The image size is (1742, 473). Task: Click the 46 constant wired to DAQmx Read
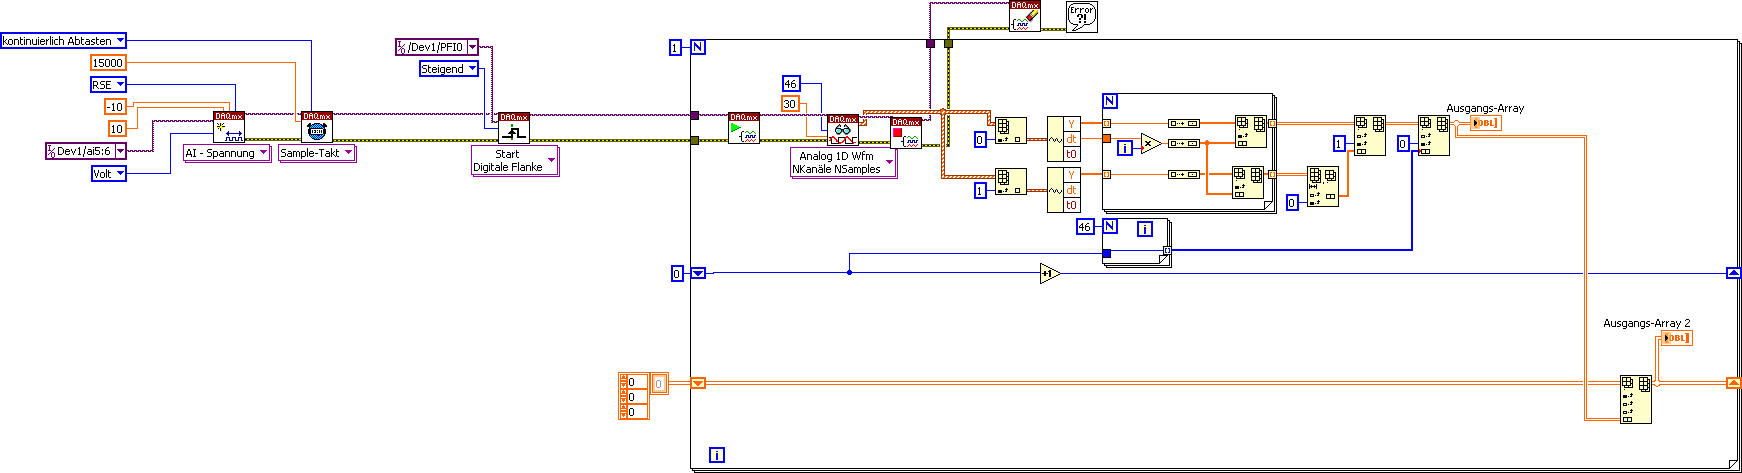point(791,84)
